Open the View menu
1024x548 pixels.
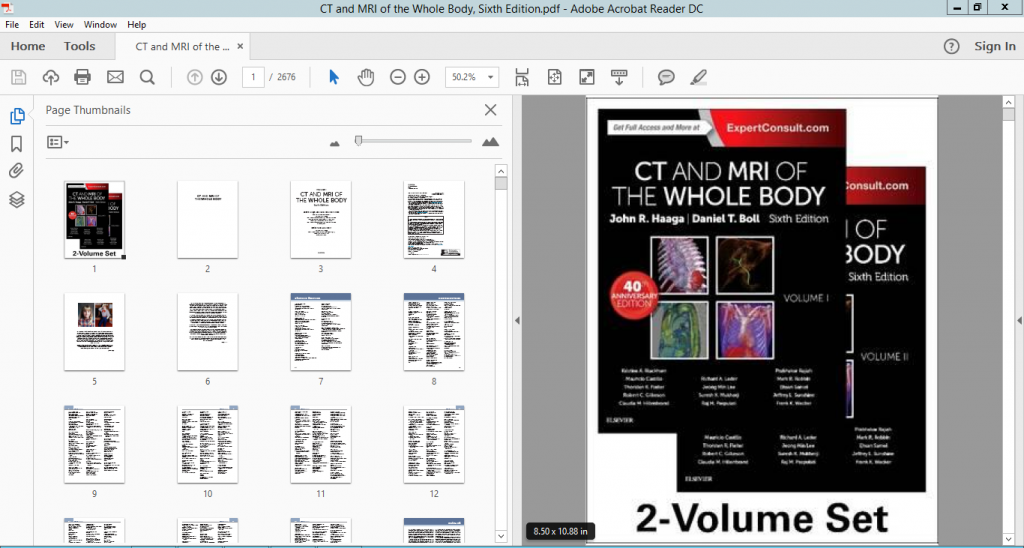coord(64,25)
